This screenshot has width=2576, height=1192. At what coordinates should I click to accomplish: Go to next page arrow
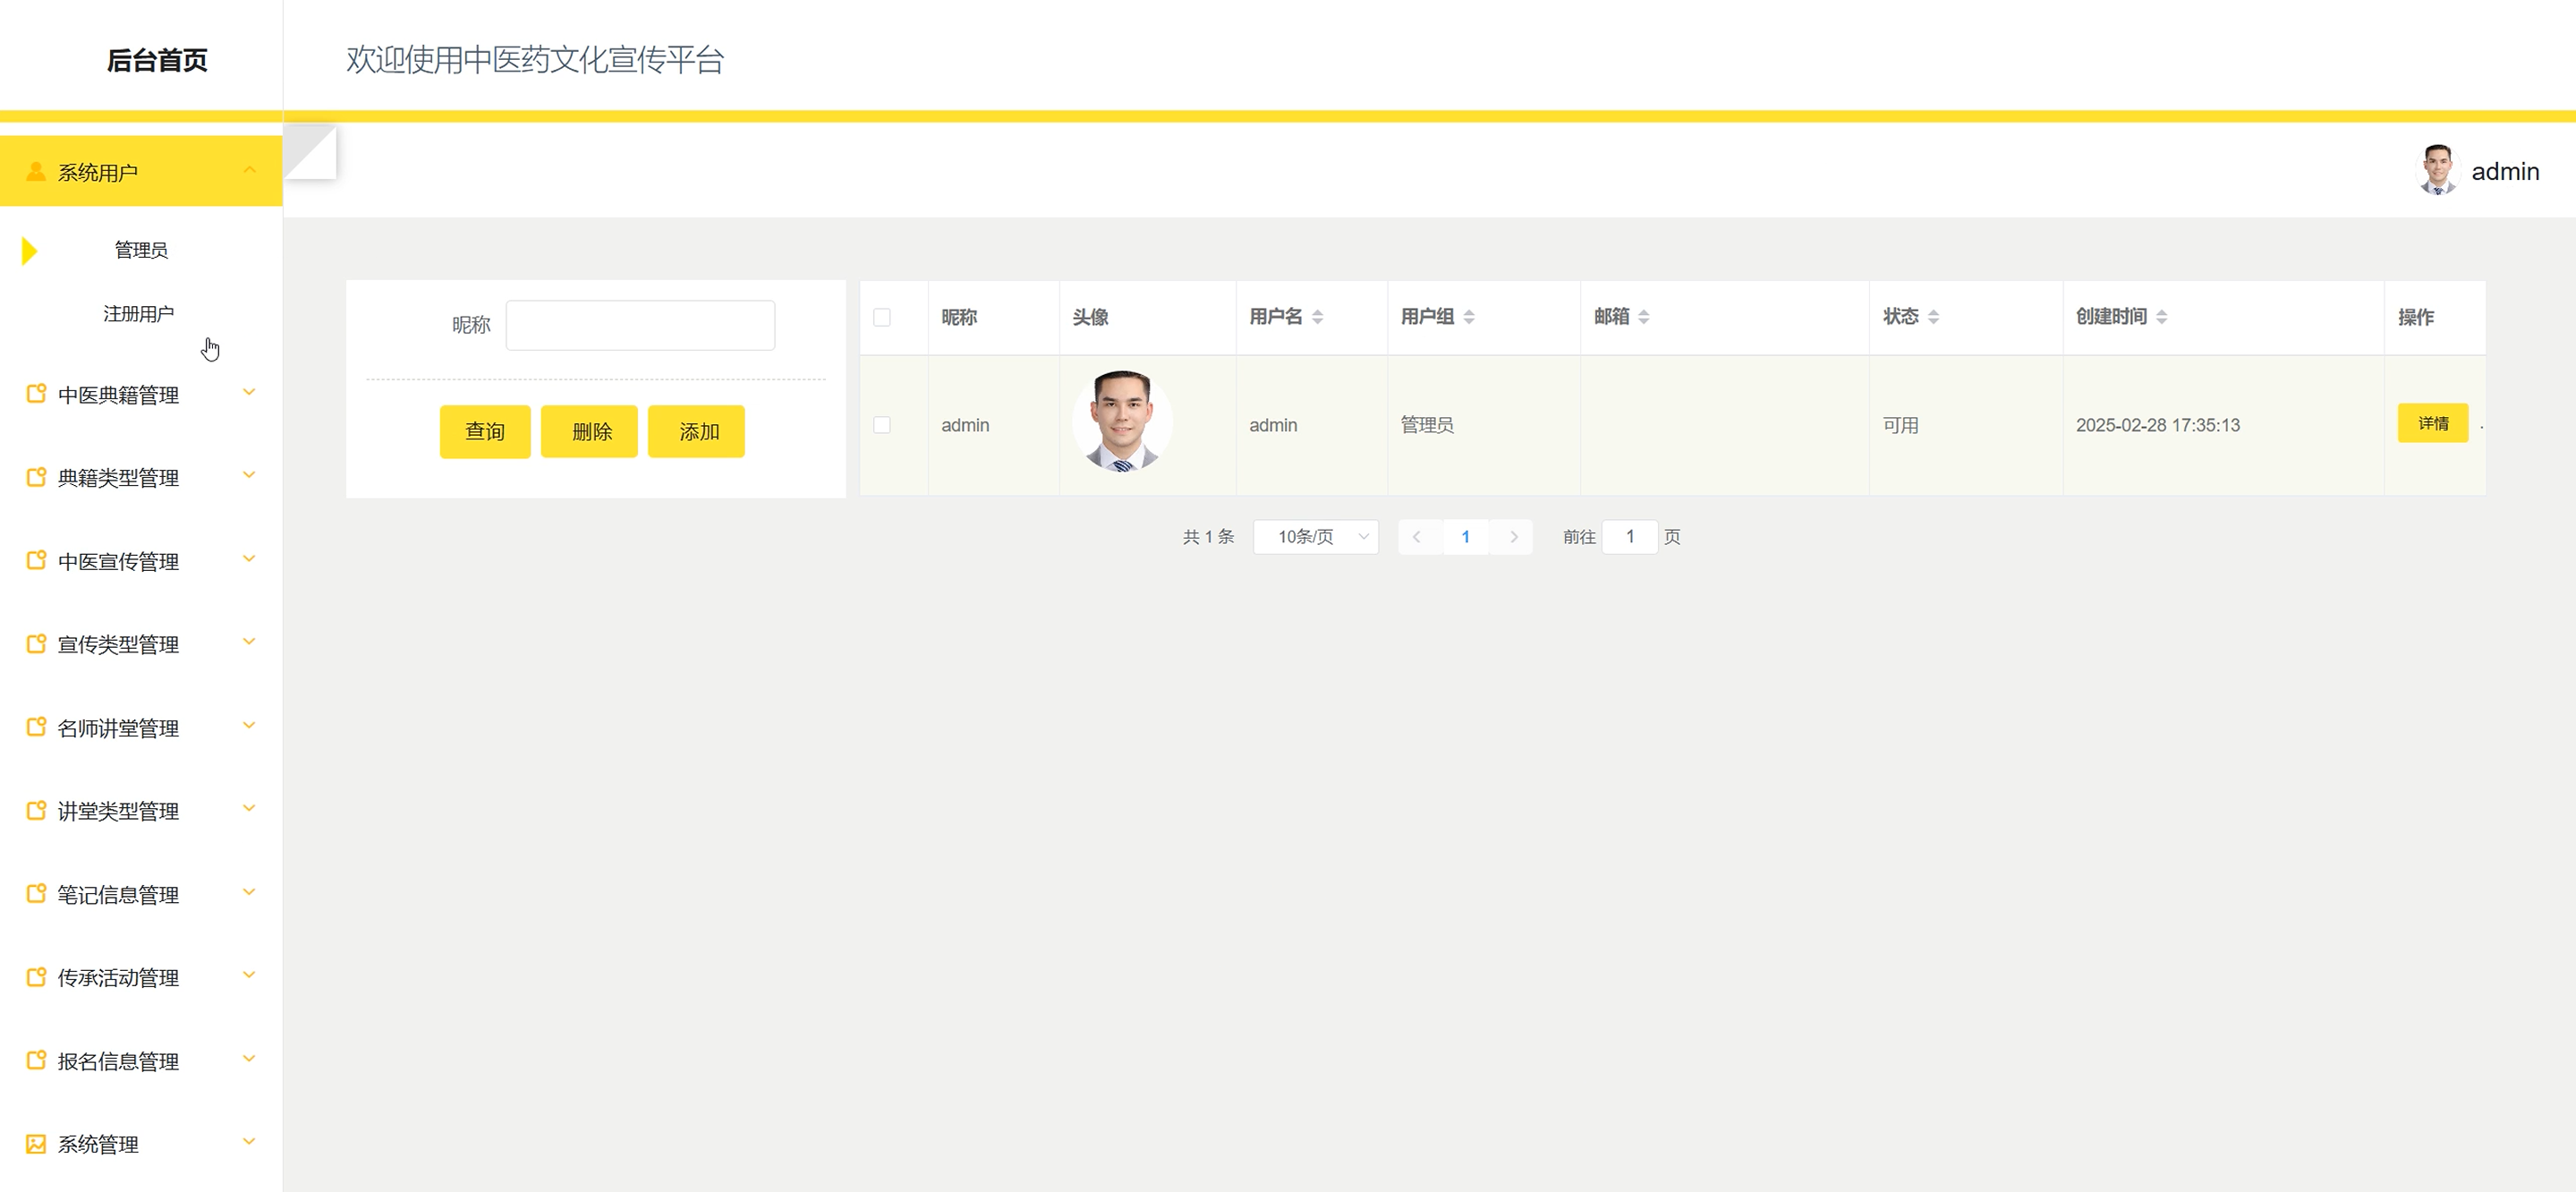pos(1513,537)
